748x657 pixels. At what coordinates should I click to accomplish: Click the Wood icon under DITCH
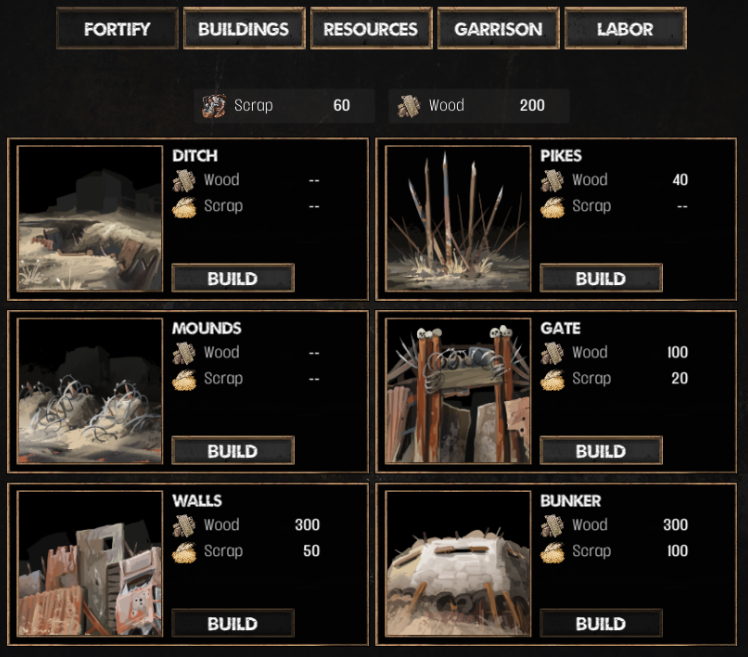[x=184, y=181]
